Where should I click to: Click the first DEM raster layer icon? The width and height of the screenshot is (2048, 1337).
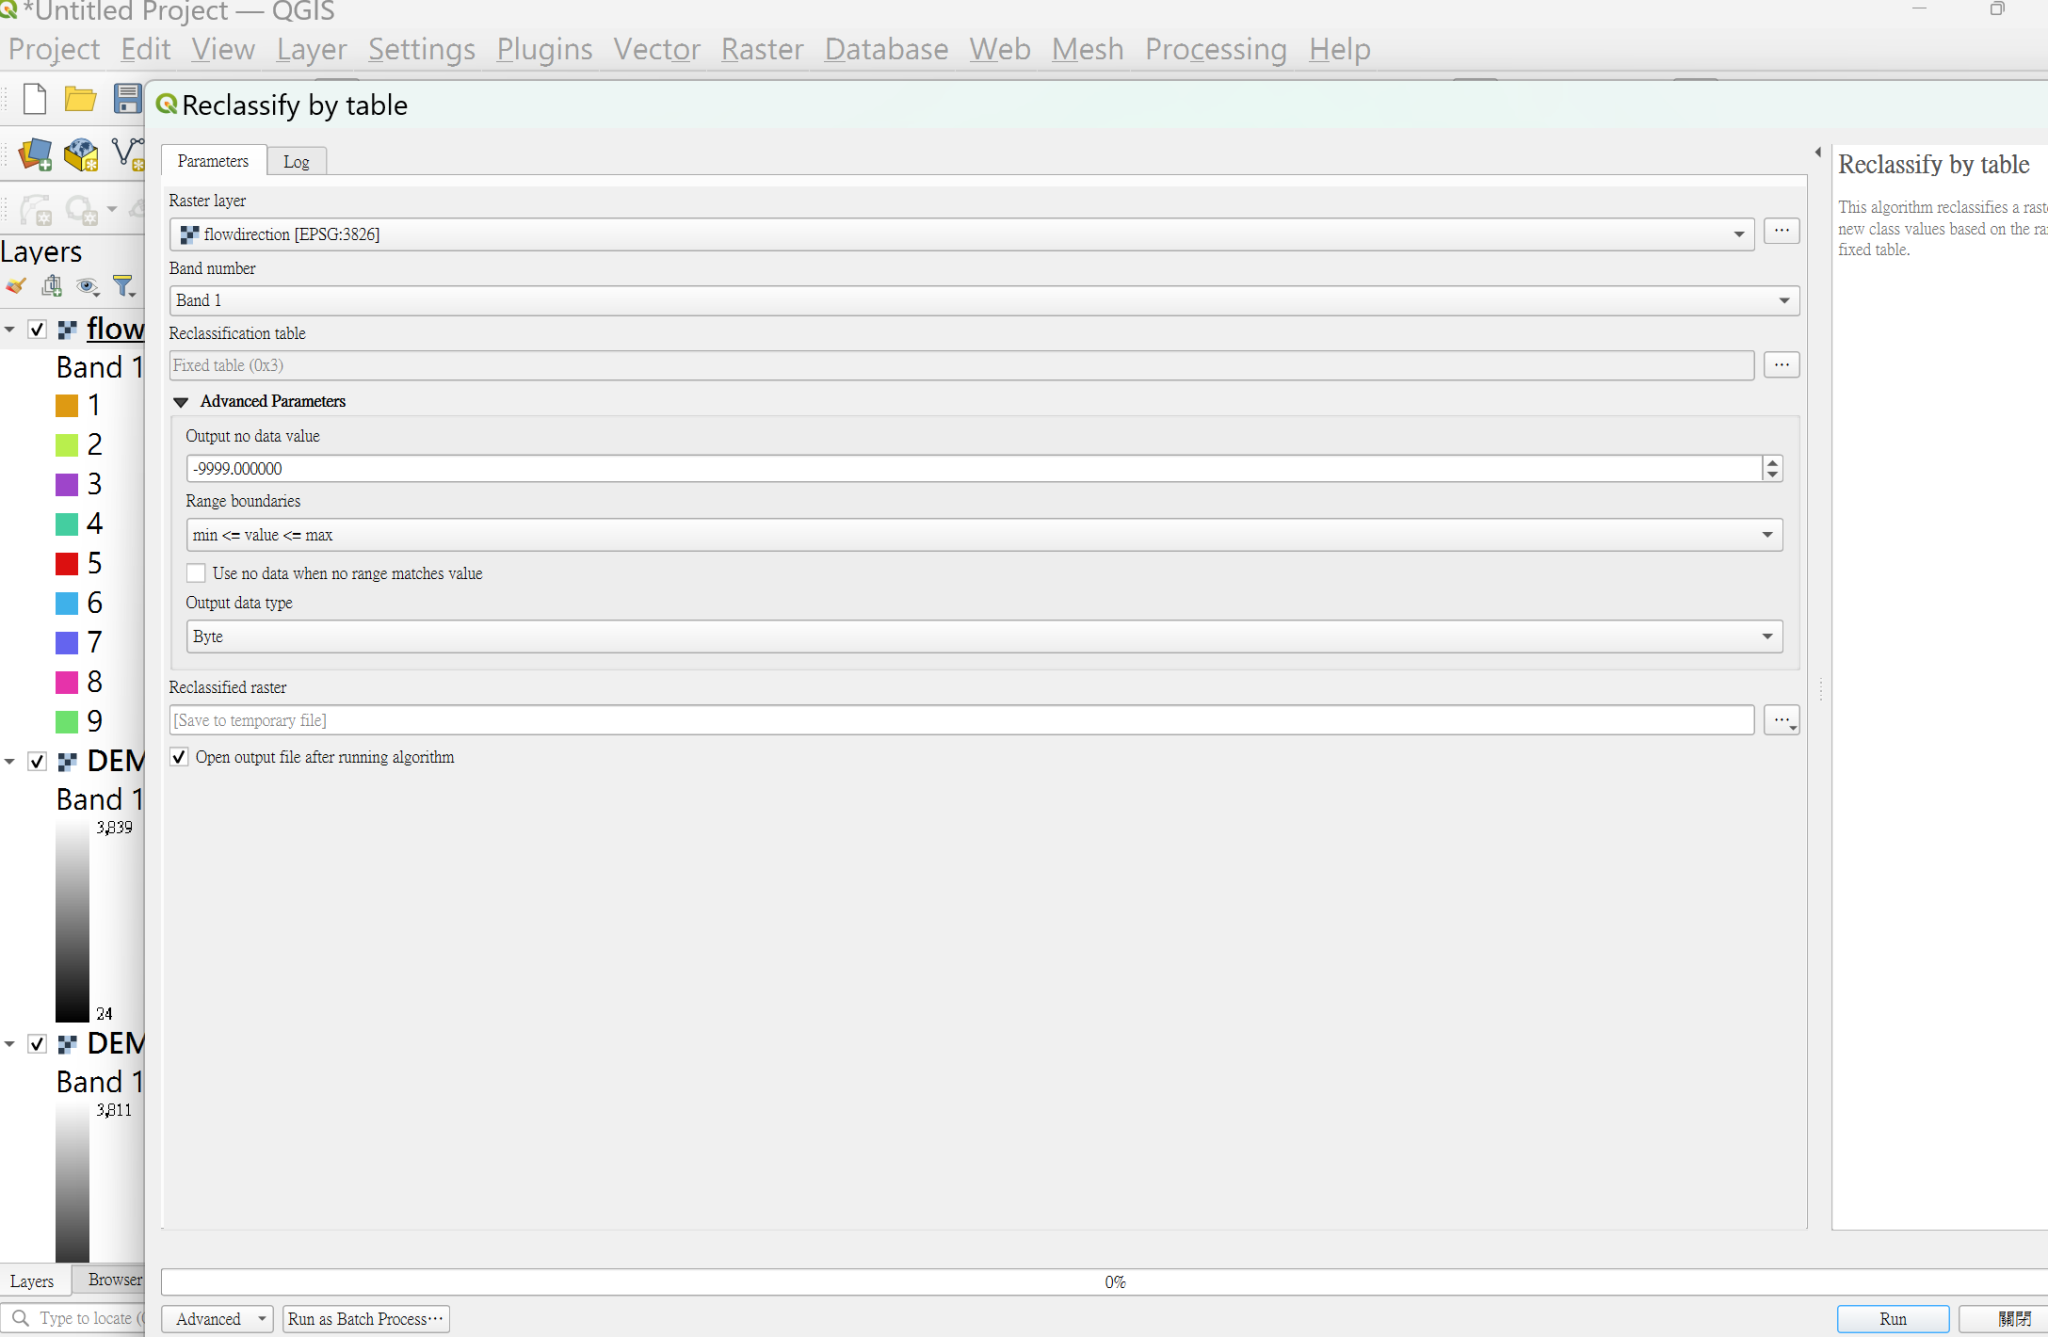(x=67, y=762)
